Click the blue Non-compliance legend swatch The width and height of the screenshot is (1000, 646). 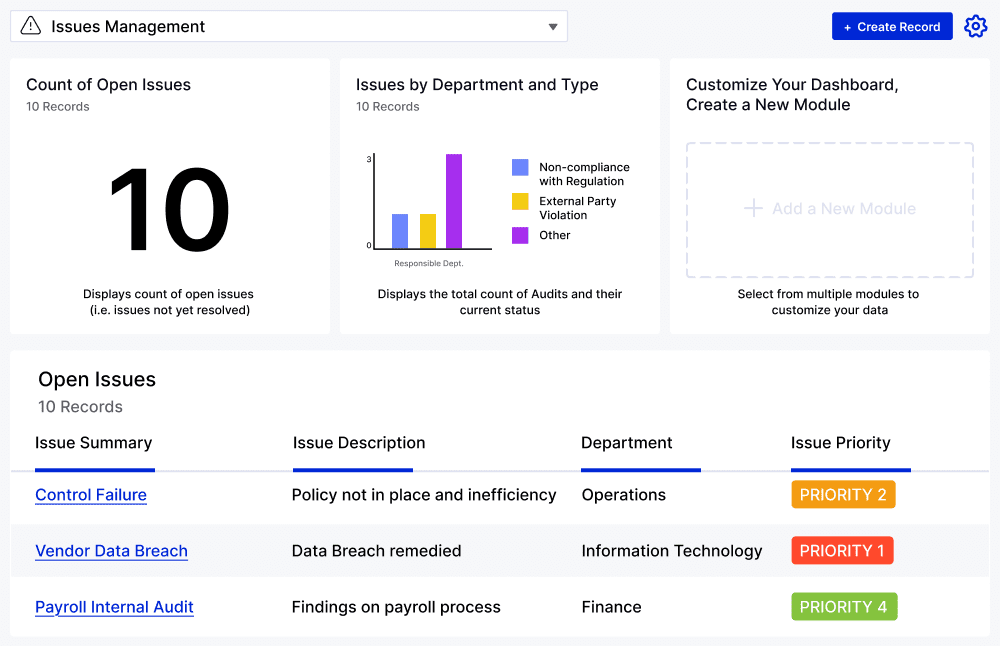pyautogui.click(x=520, y=168)
